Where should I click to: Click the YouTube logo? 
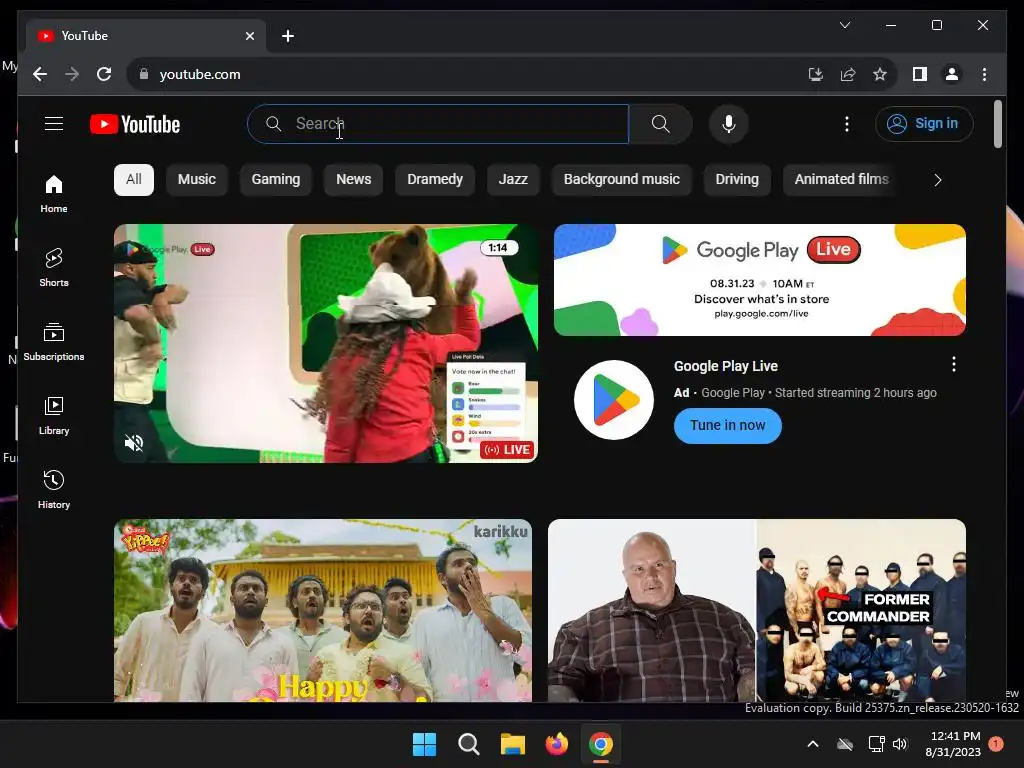(x=135, y=124)
